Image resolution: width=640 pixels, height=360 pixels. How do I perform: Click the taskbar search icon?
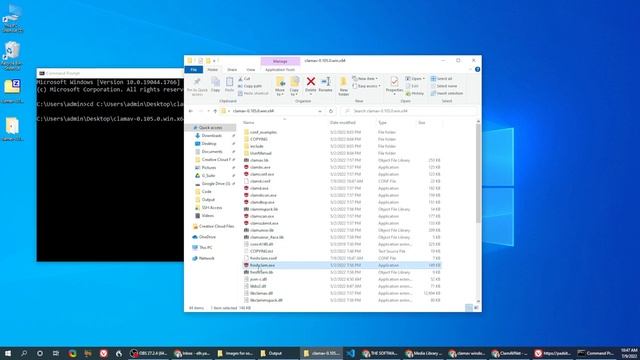click(x=24, y=353)
